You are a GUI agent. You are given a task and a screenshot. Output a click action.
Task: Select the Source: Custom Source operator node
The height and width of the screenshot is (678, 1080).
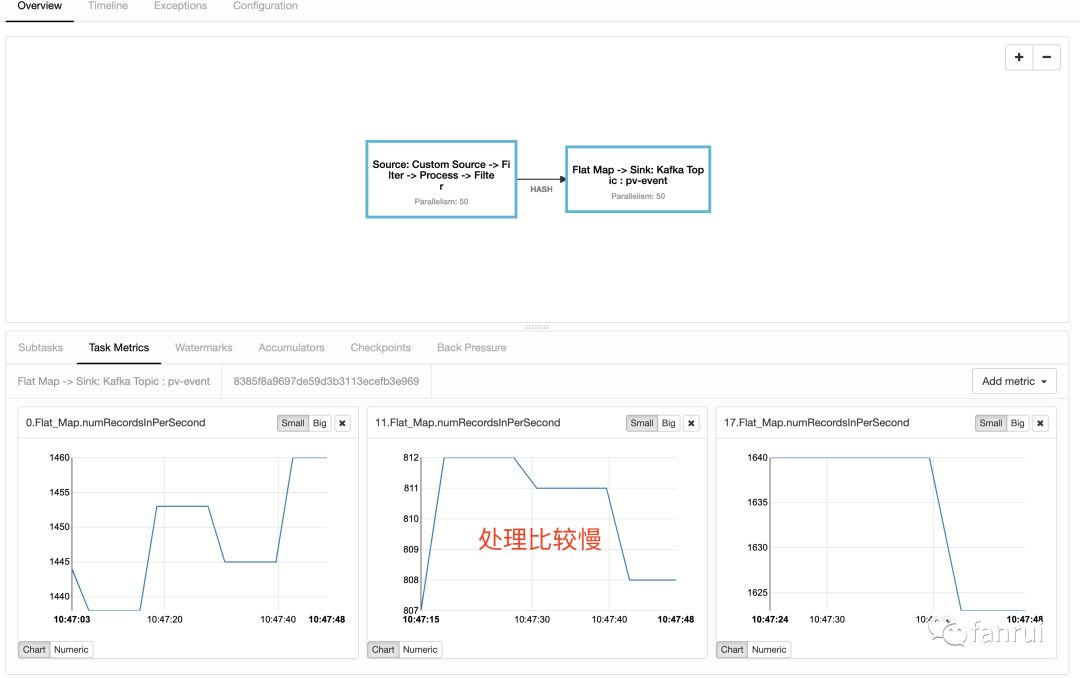pyautogui.click(x=442, y=179)
